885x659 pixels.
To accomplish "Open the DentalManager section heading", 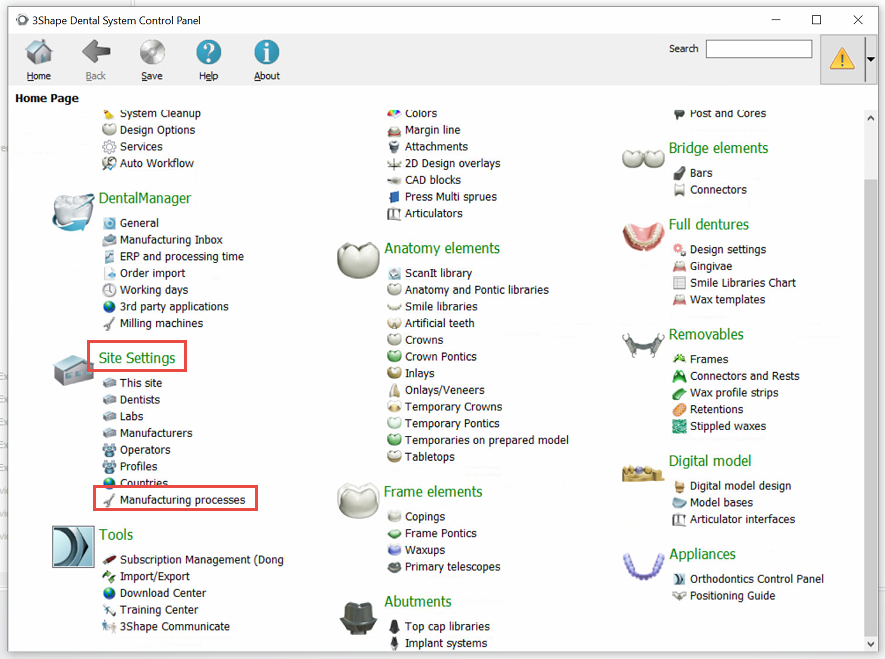I will [x=145, y=198].
